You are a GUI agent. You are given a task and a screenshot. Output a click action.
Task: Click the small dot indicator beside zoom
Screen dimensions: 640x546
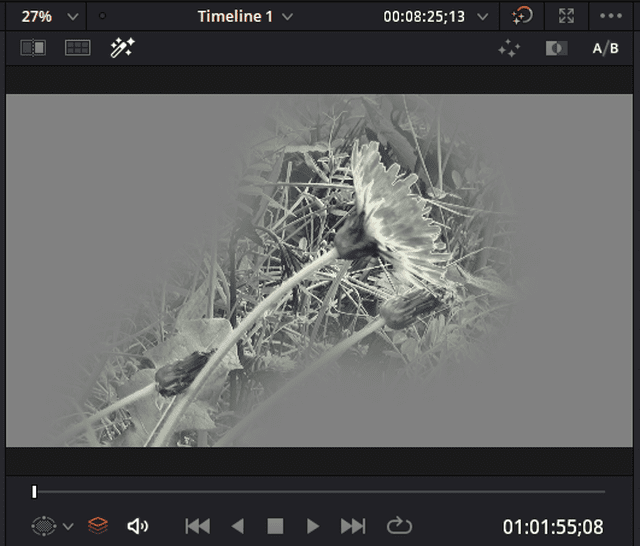click(102, 16)
